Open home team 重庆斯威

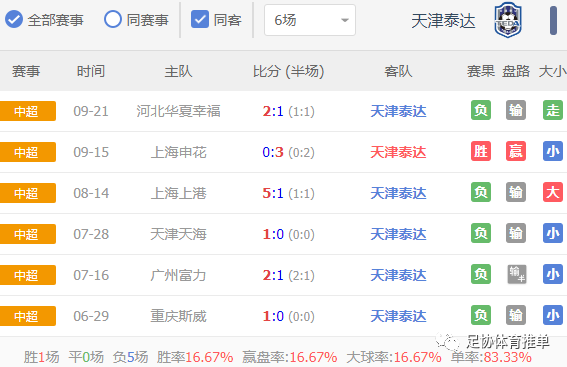(x=178, y=316)
